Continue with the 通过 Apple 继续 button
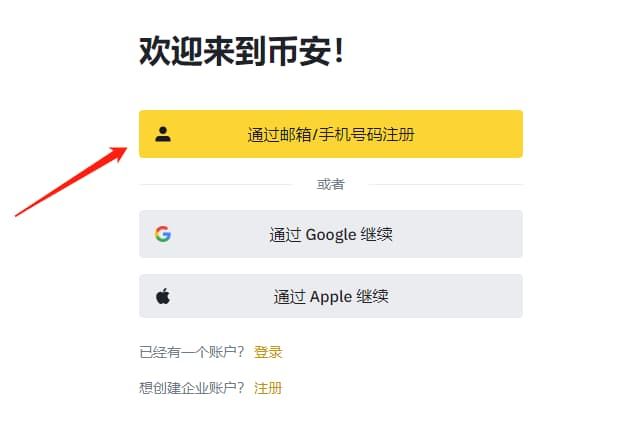 pyautogui.click(x=330, y=296)
